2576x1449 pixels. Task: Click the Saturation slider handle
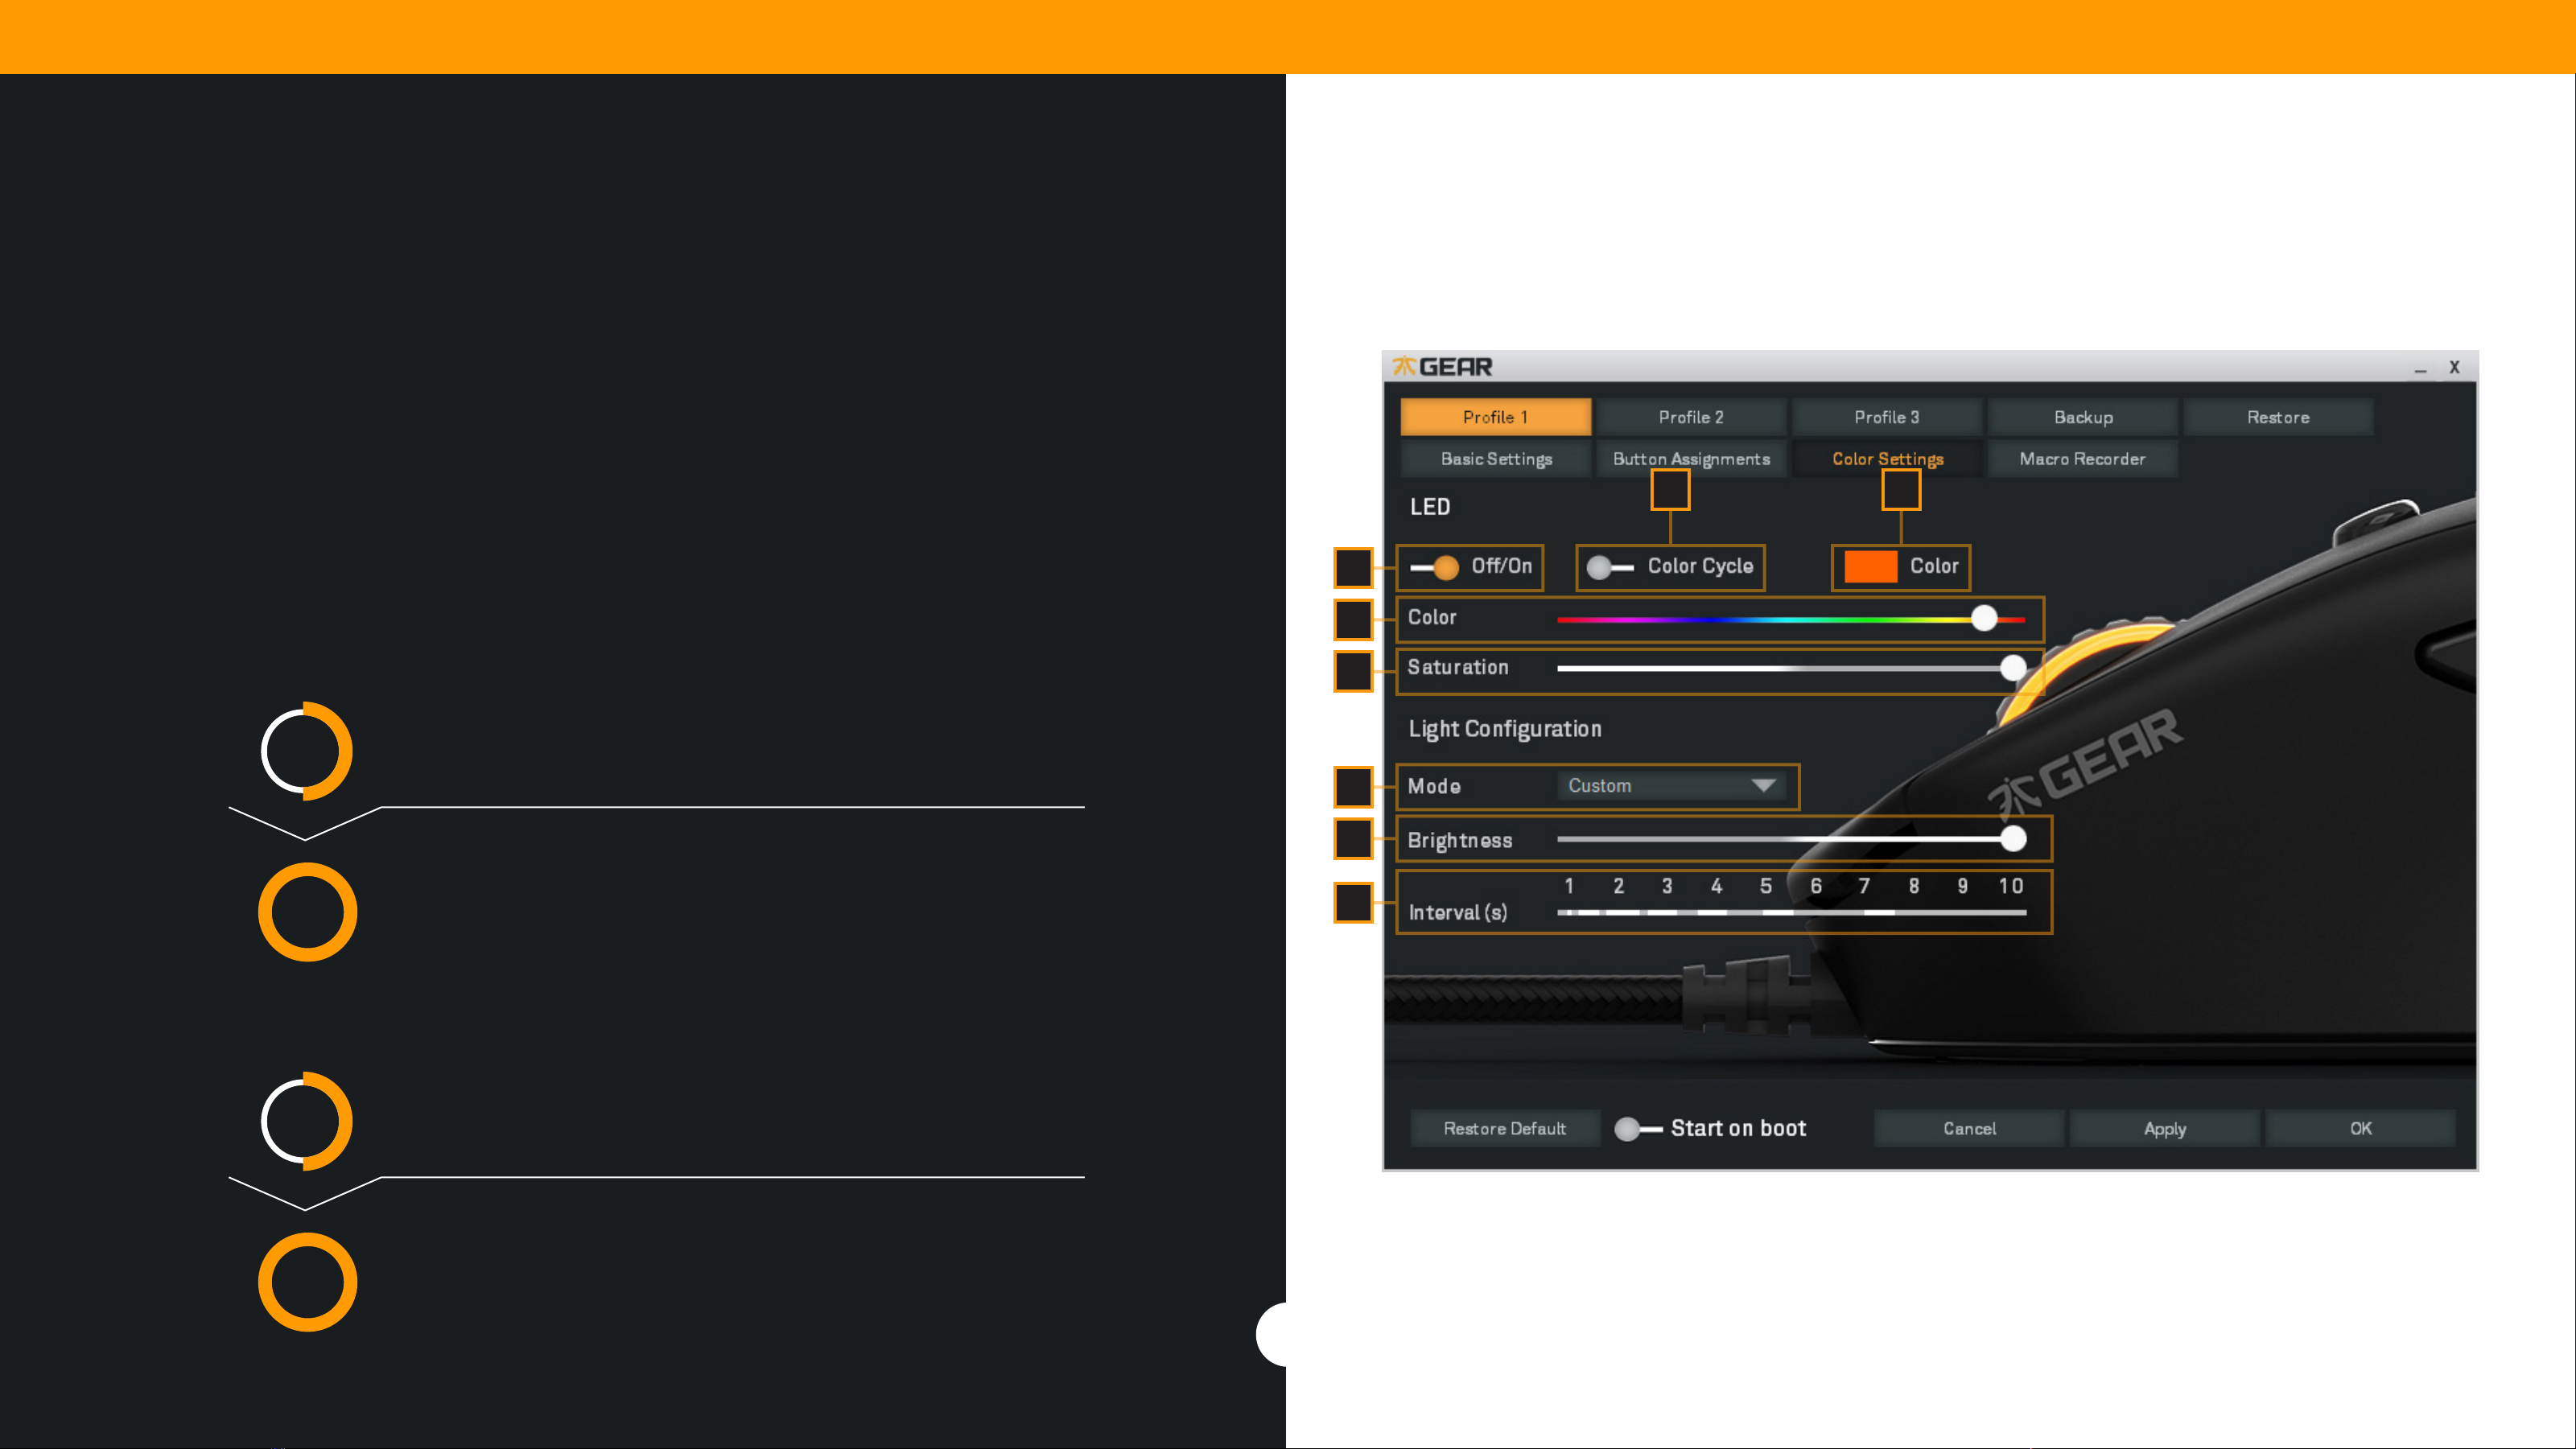pyautogui.click(x=2013, y=668)
